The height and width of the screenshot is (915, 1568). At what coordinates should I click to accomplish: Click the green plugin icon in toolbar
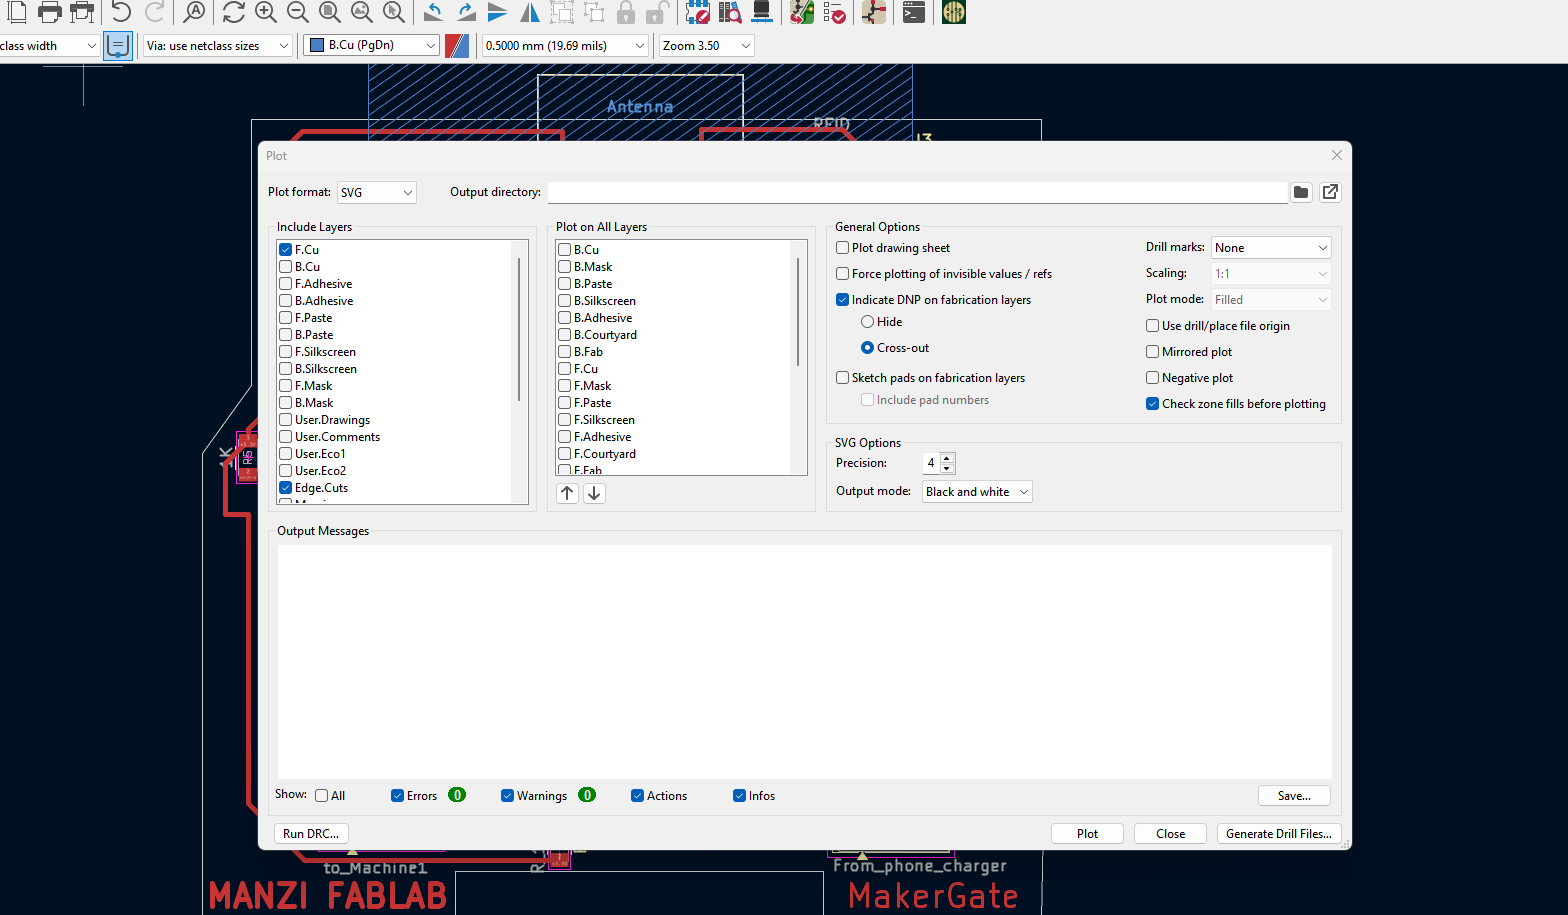tap(953, 12)
